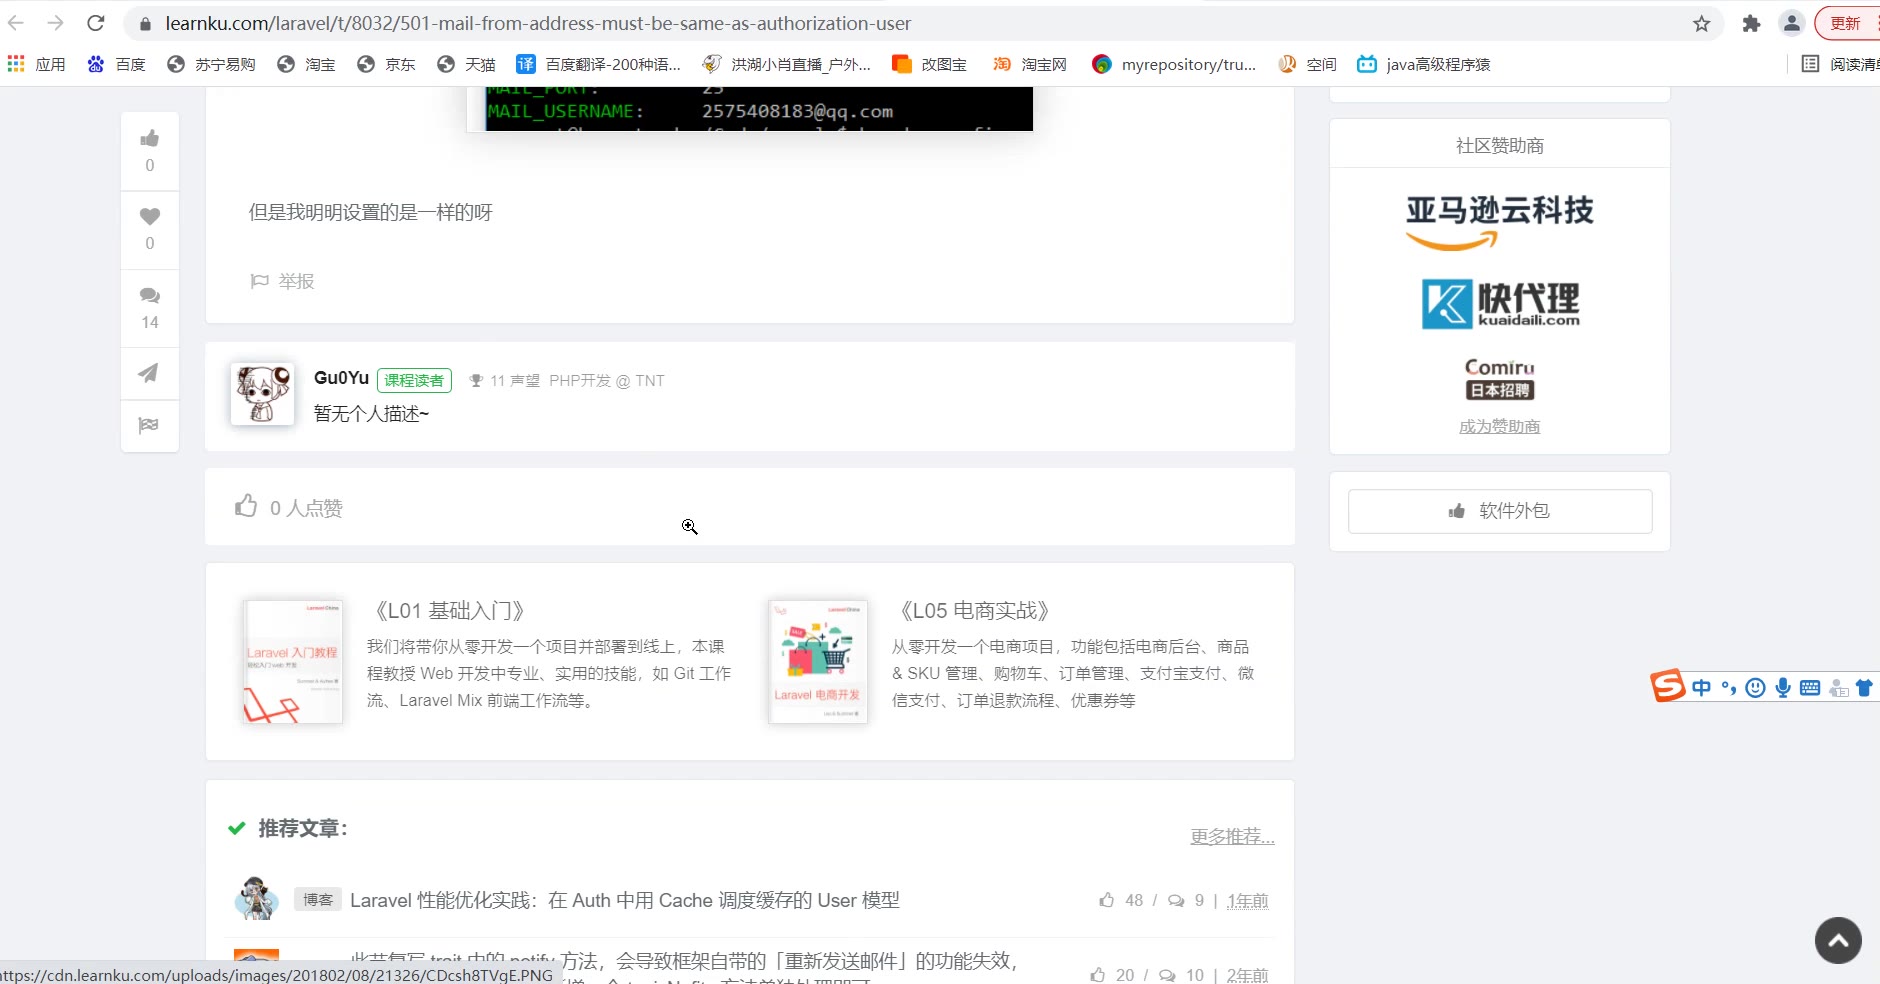Open the Sogou emoji smiley icon
This screenshot has height=984, width=1880.
(1755, 687)
